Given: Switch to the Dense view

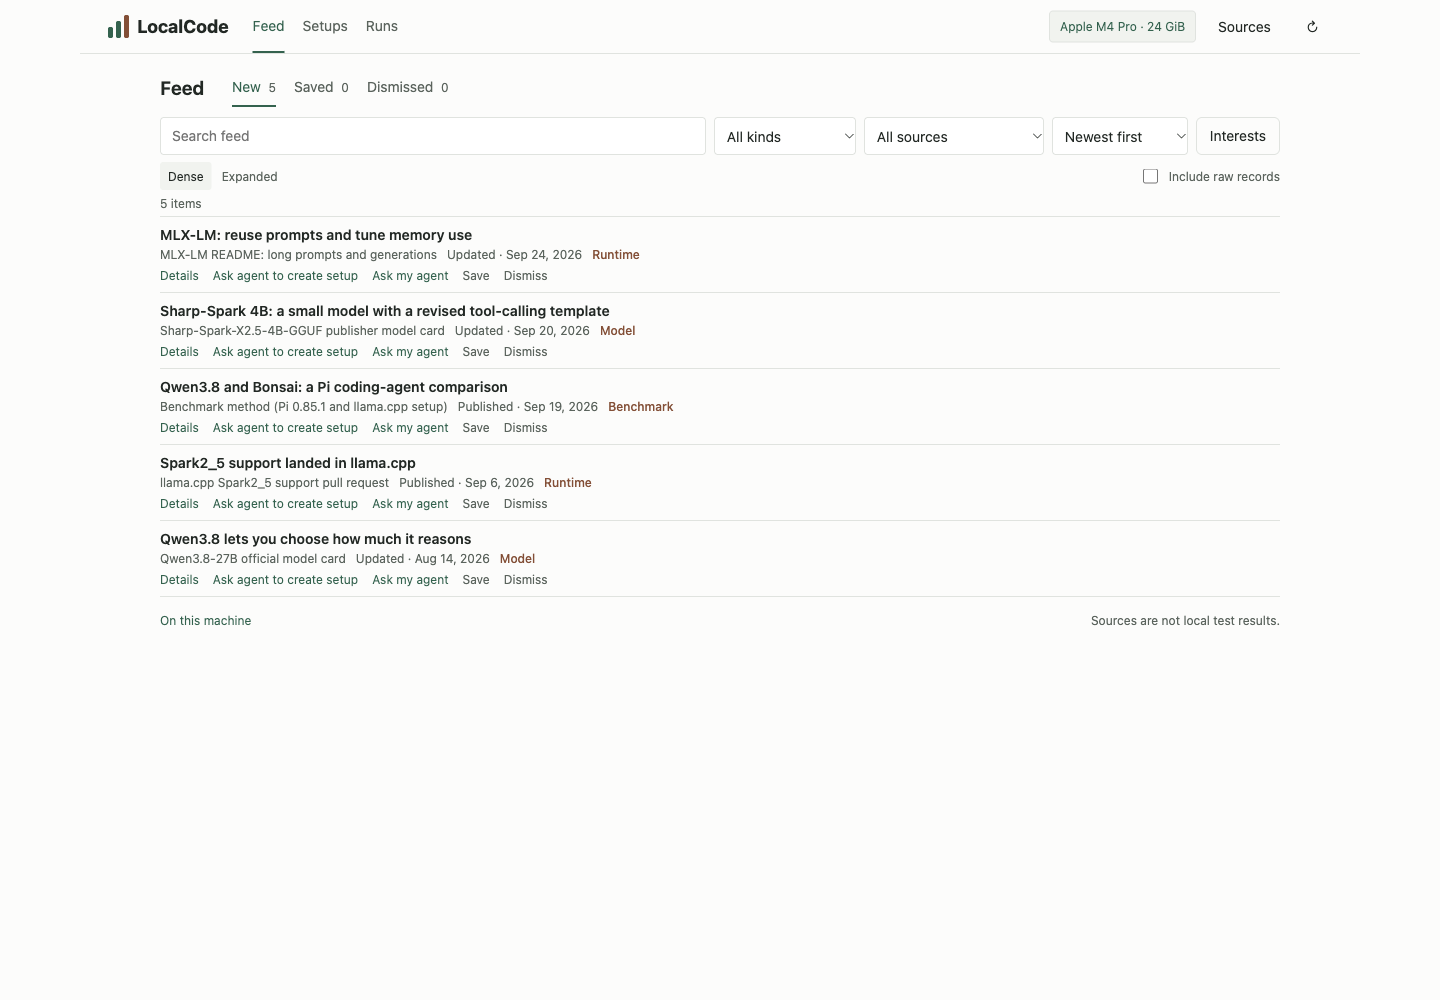Looking at the screenshot, I should coord(186,176).
